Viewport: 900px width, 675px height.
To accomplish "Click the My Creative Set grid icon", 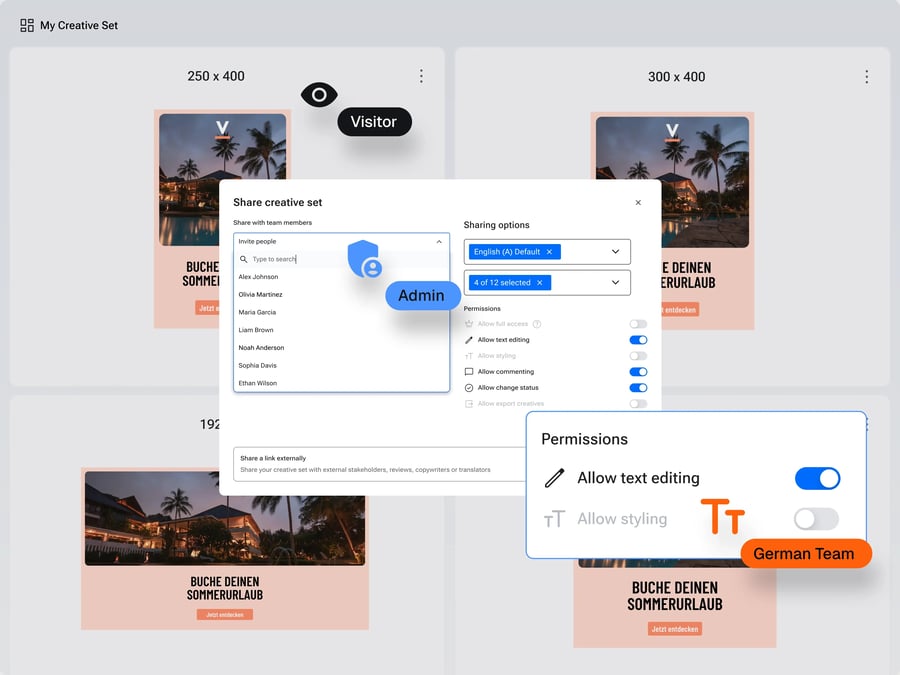I will click(27, 25).
